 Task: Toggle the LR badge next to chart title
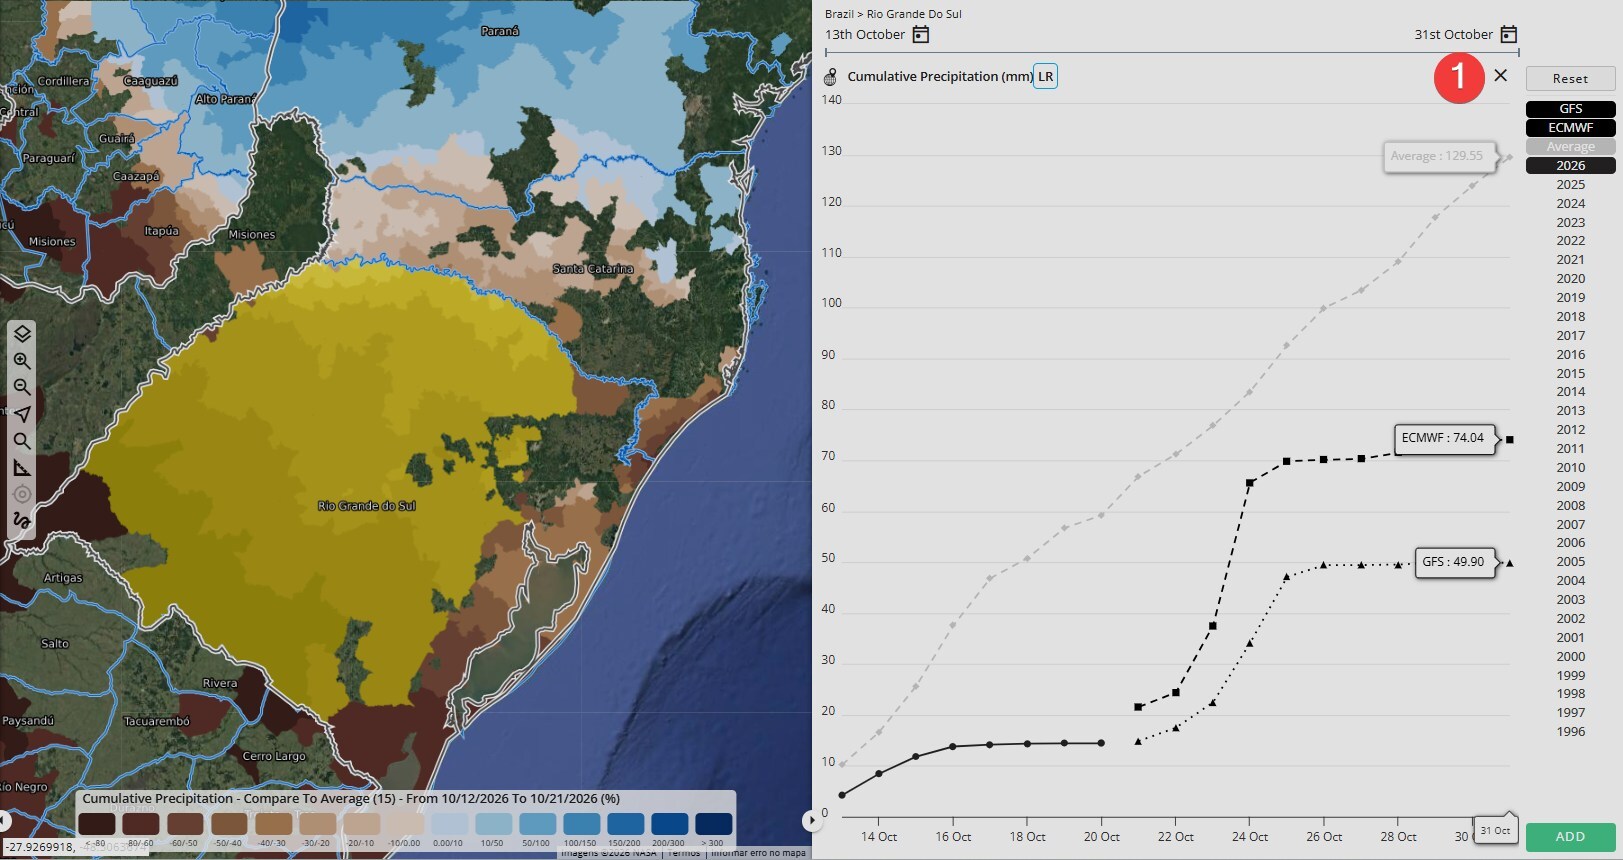[x=1045, y=77]
